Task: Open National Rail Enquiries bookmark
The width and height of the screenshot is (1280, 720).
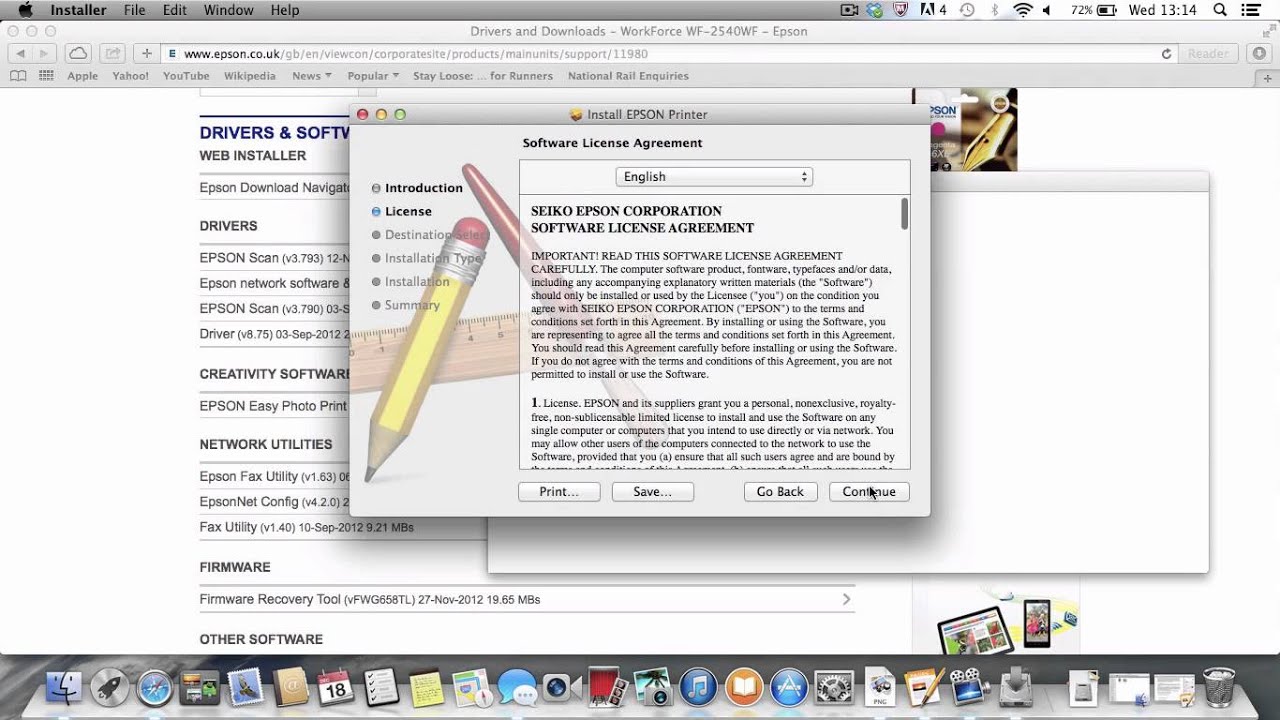Action: click(x=628, y=76)
